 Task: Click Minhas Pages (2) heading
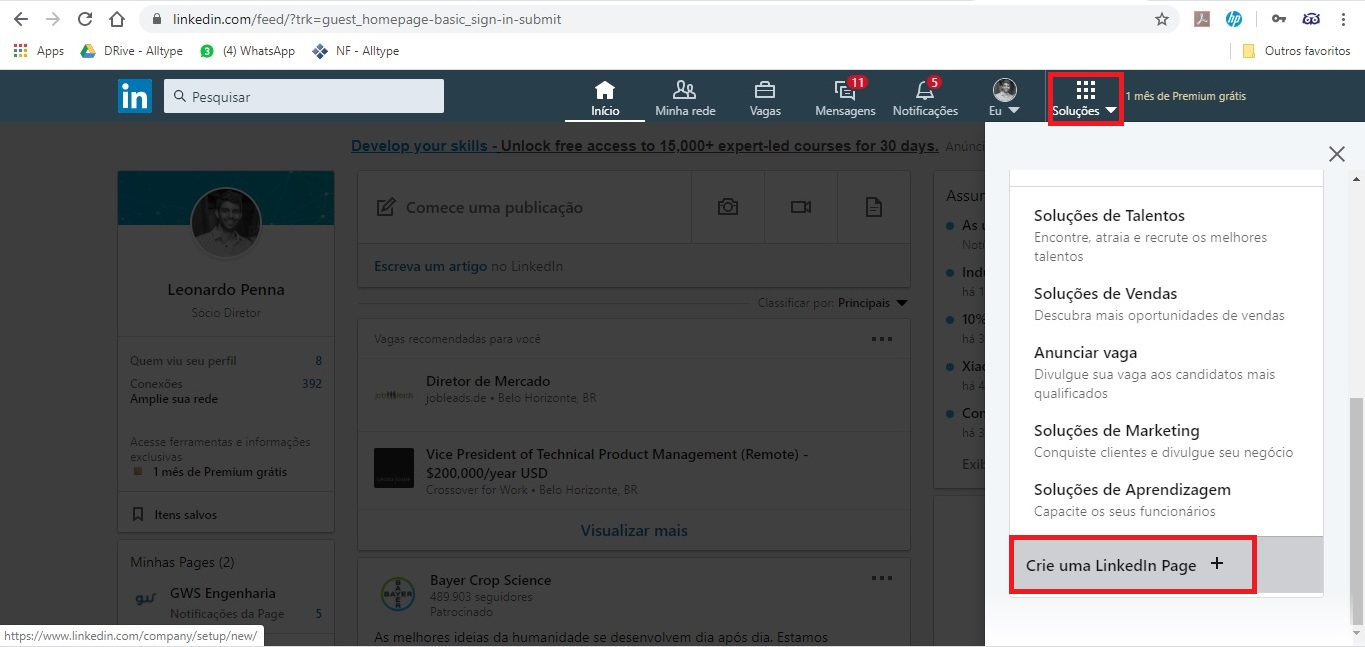click(182, 562)
